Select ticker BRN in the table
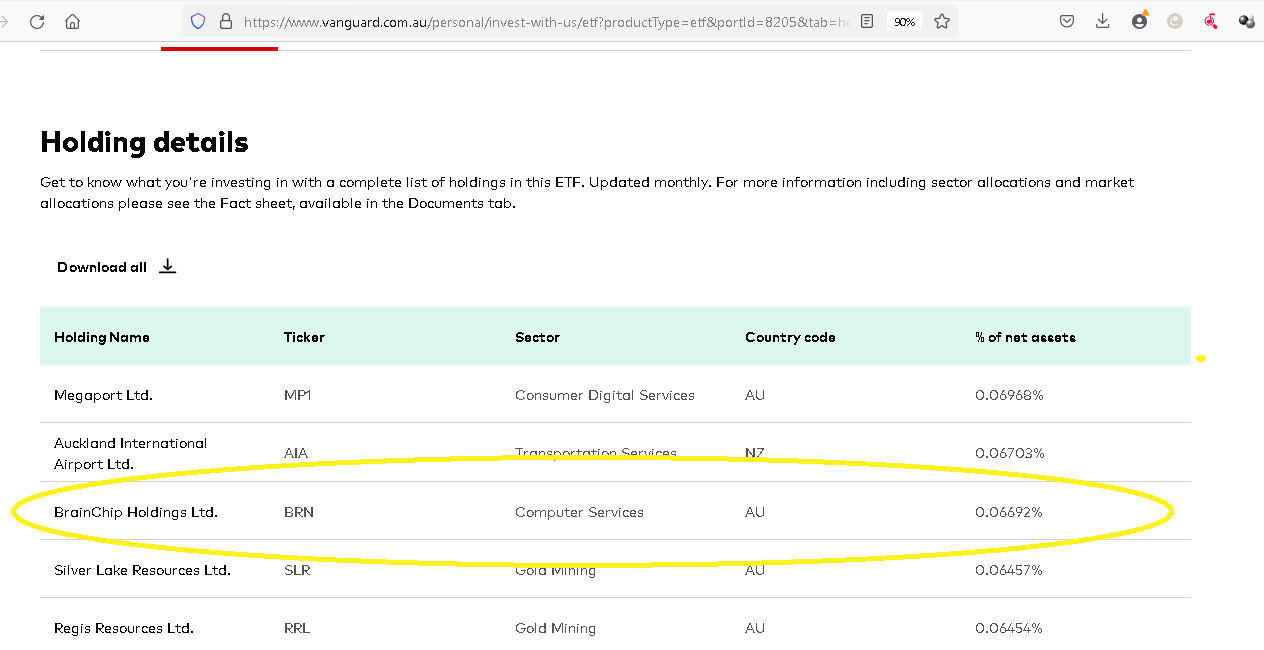 tap(299, 512)
